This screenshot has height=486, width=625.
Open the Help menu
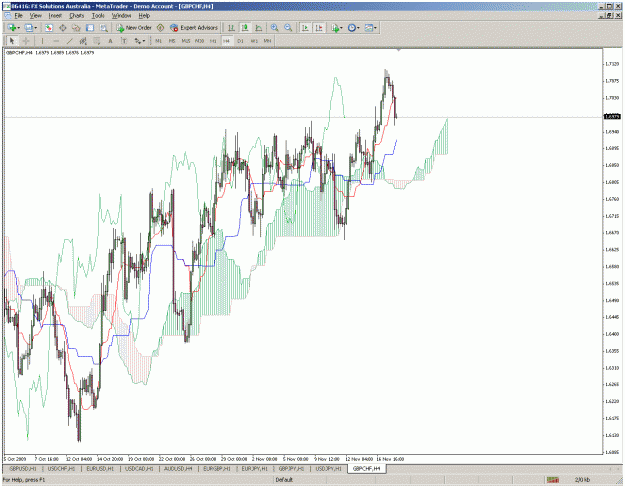144,16
